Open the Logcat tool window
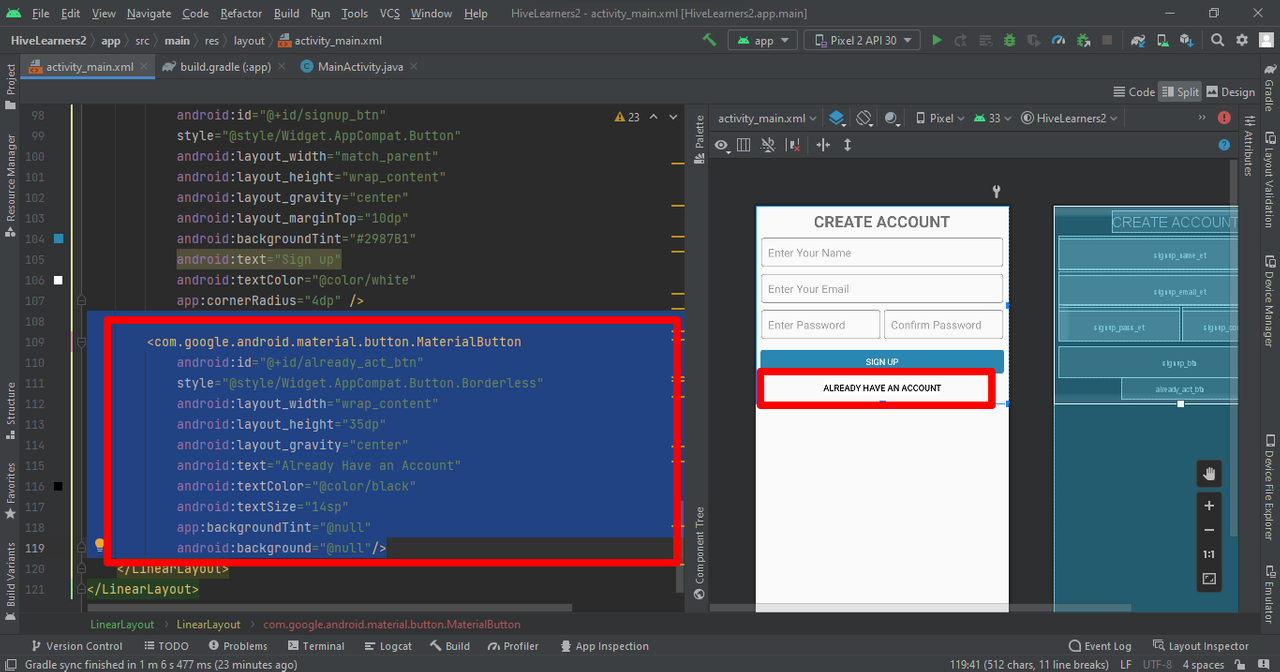Viewport: 1280px width, 672px height. point(388,646)
